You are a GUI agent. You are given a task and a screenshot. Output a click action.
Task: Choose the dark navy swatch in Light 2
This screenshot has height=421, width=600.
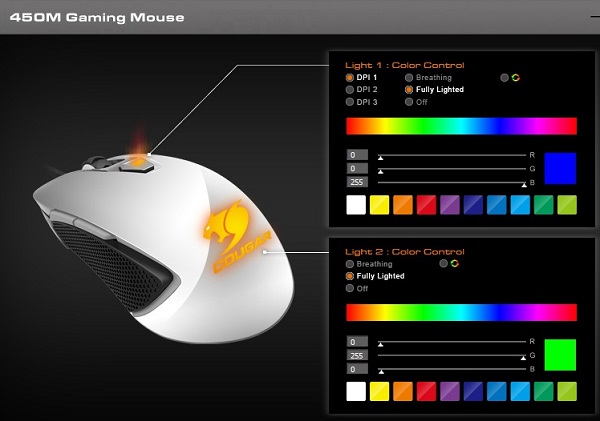(473, 392)
